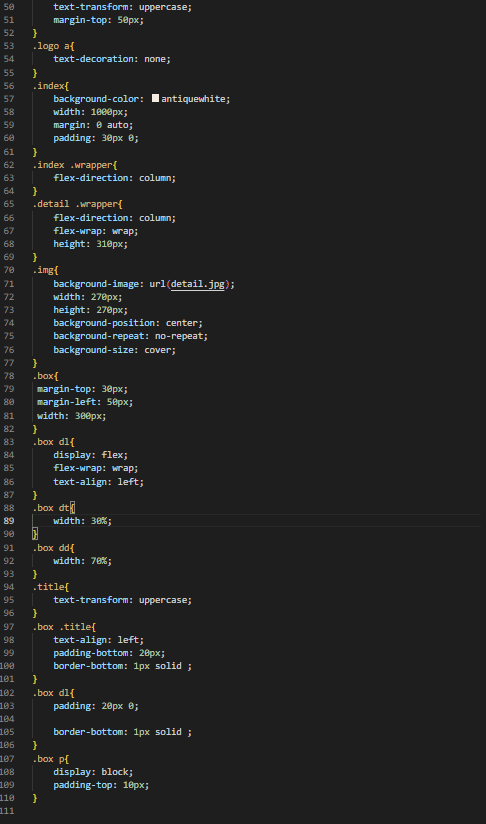Click the antiquewhite color swatch

pyautogui.click(x=156, y=98)
